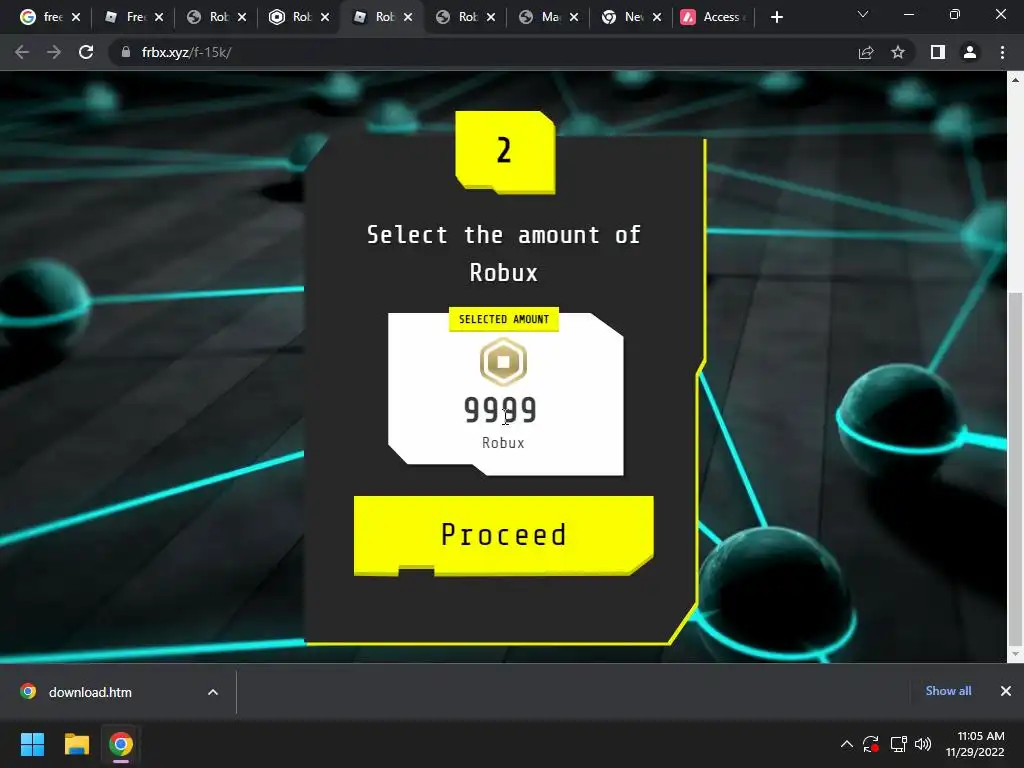Open the clock and date panel
The width and height of the screenshot is (1024, 768).
pyautogui.click(x=975, y=744)
